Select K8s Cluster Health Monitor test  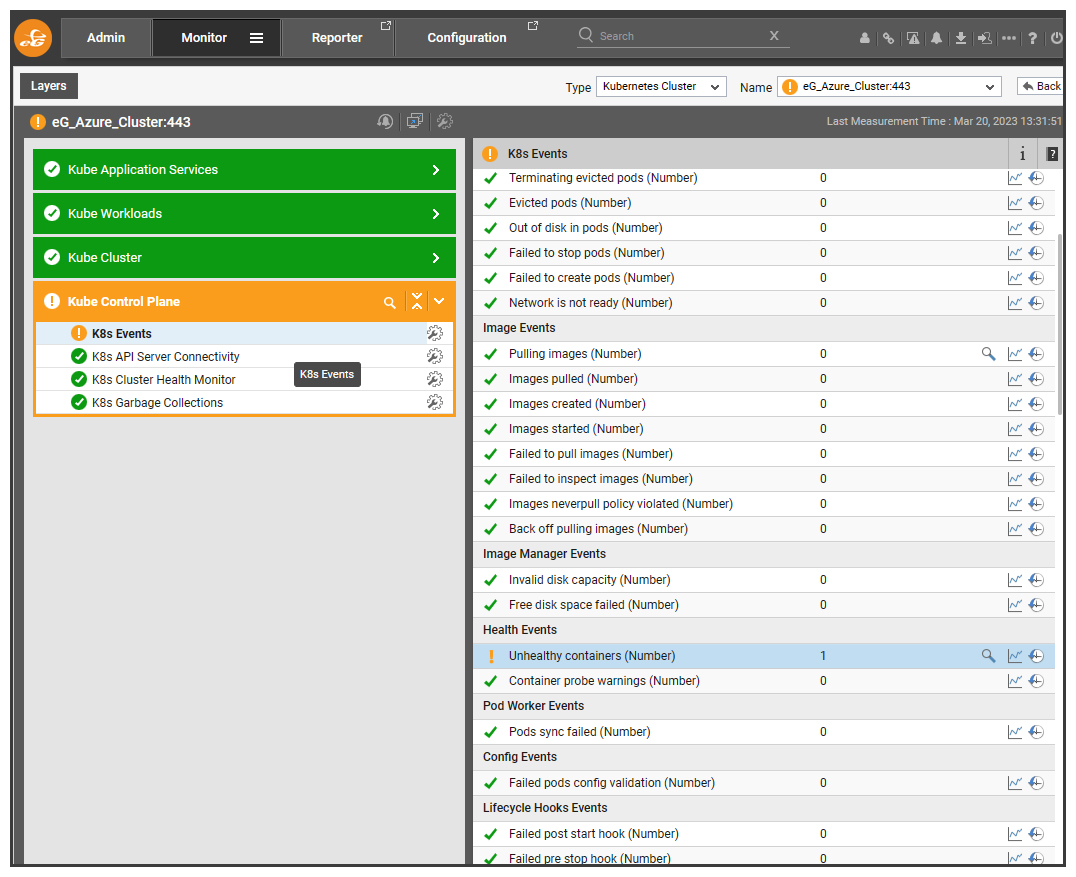[163, 379]
